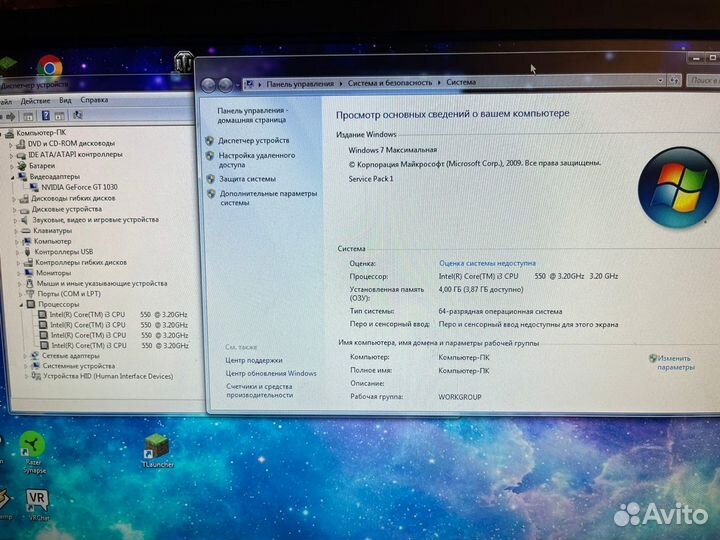Click the back arrow in System window
This screenshot has width=720, height=540.
point(208,85)
